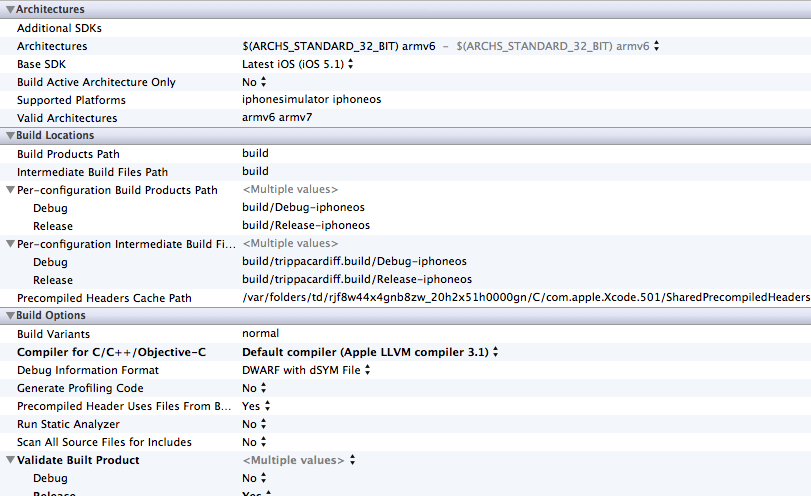811x496 pixels.
Task: Collapse Per-configuration Build Products Path row
Action: 10,190
